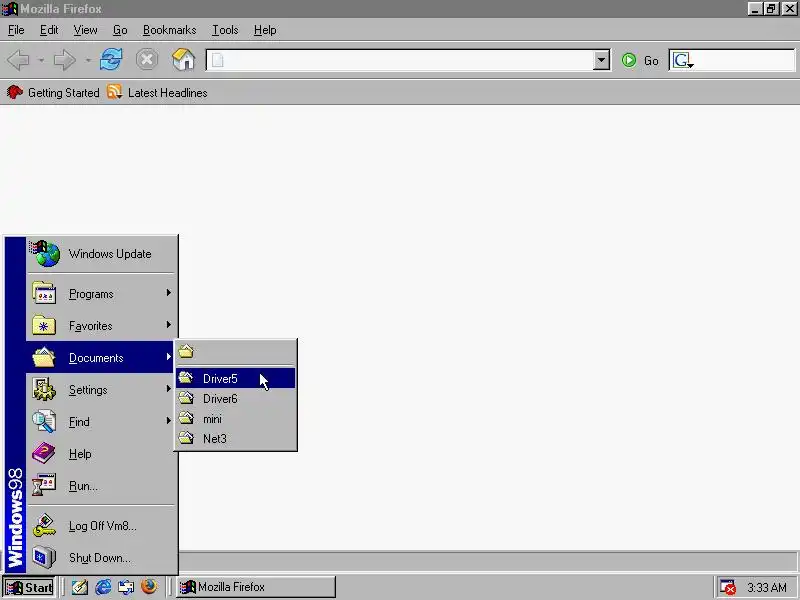
Task: Click the Help book icon in Start menu
Action: pyautogui.click(x=44, y=453)
